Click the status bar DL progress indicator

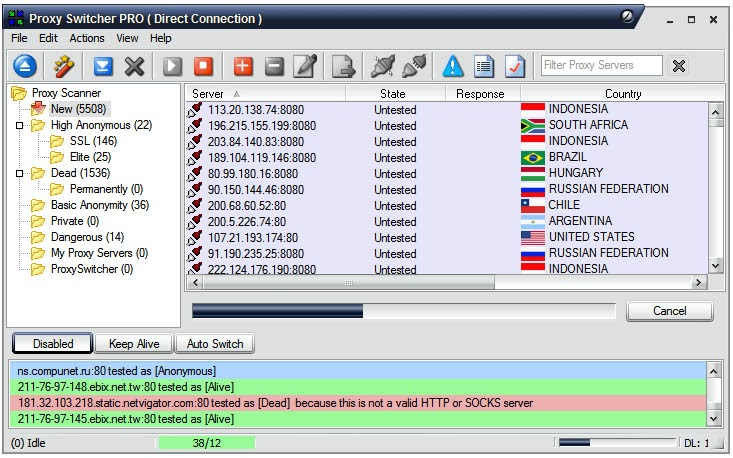click(617, 443)
